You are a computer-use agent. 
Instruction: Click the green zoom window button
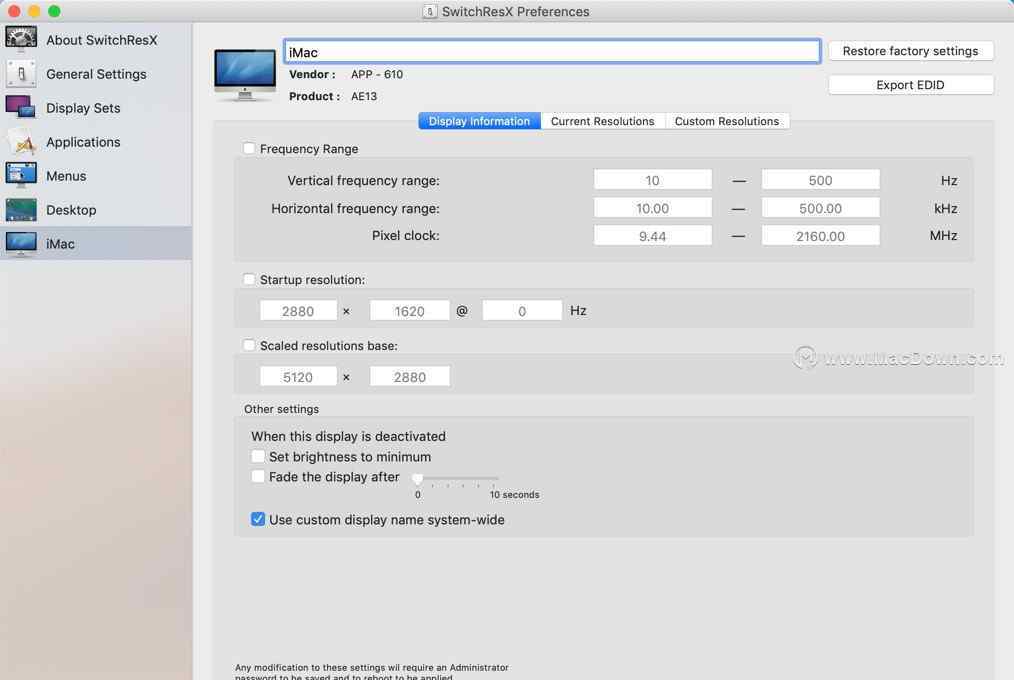coord(54,11)
